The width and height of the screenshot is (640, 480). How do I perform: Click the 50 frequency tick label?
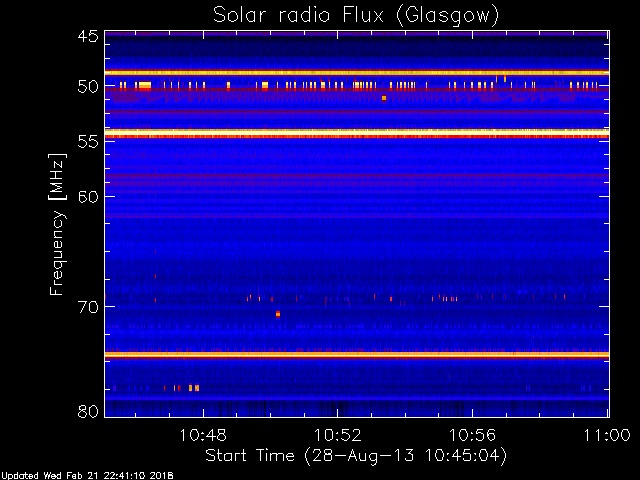click(x=88, y=87)
